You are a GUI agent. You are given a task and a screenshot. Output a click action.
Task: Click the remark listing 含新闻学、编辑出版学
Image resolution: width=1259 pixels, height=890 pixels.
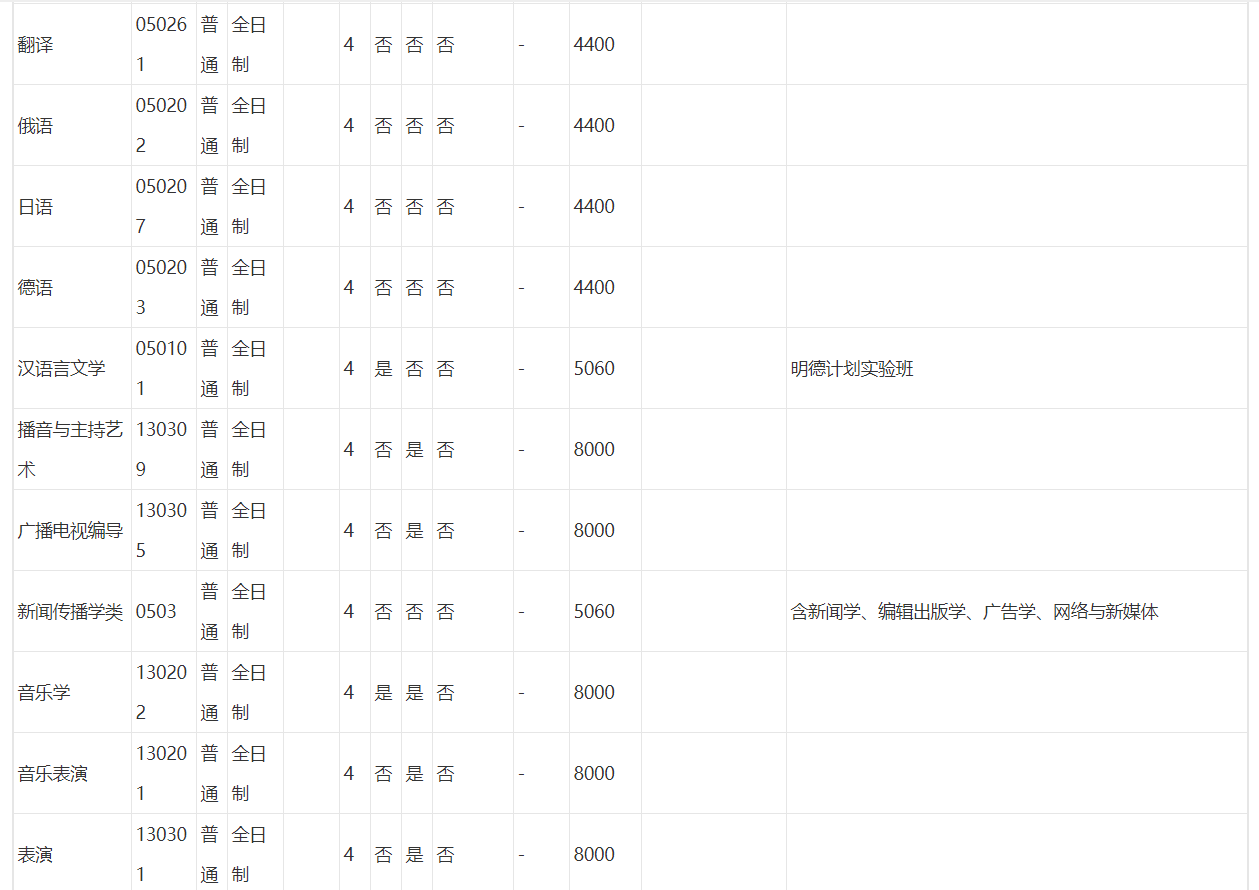click(974, 612)
